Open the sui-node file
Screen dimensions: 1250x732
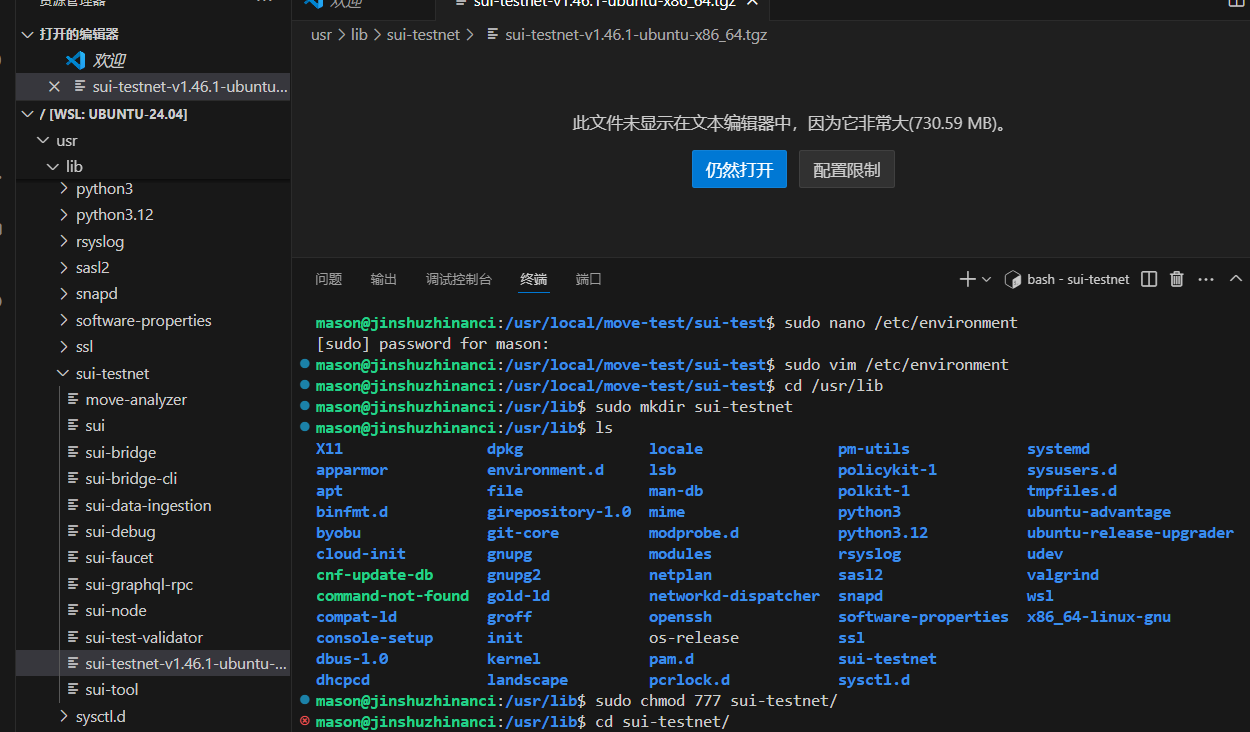116,611
